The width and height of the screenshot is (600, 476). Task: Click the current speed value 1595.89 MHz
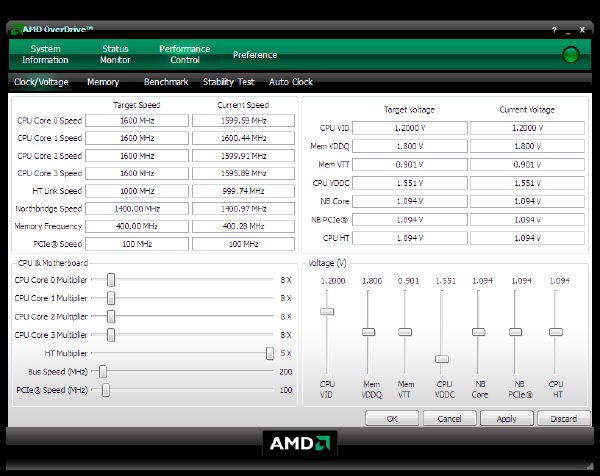[243, 173]
